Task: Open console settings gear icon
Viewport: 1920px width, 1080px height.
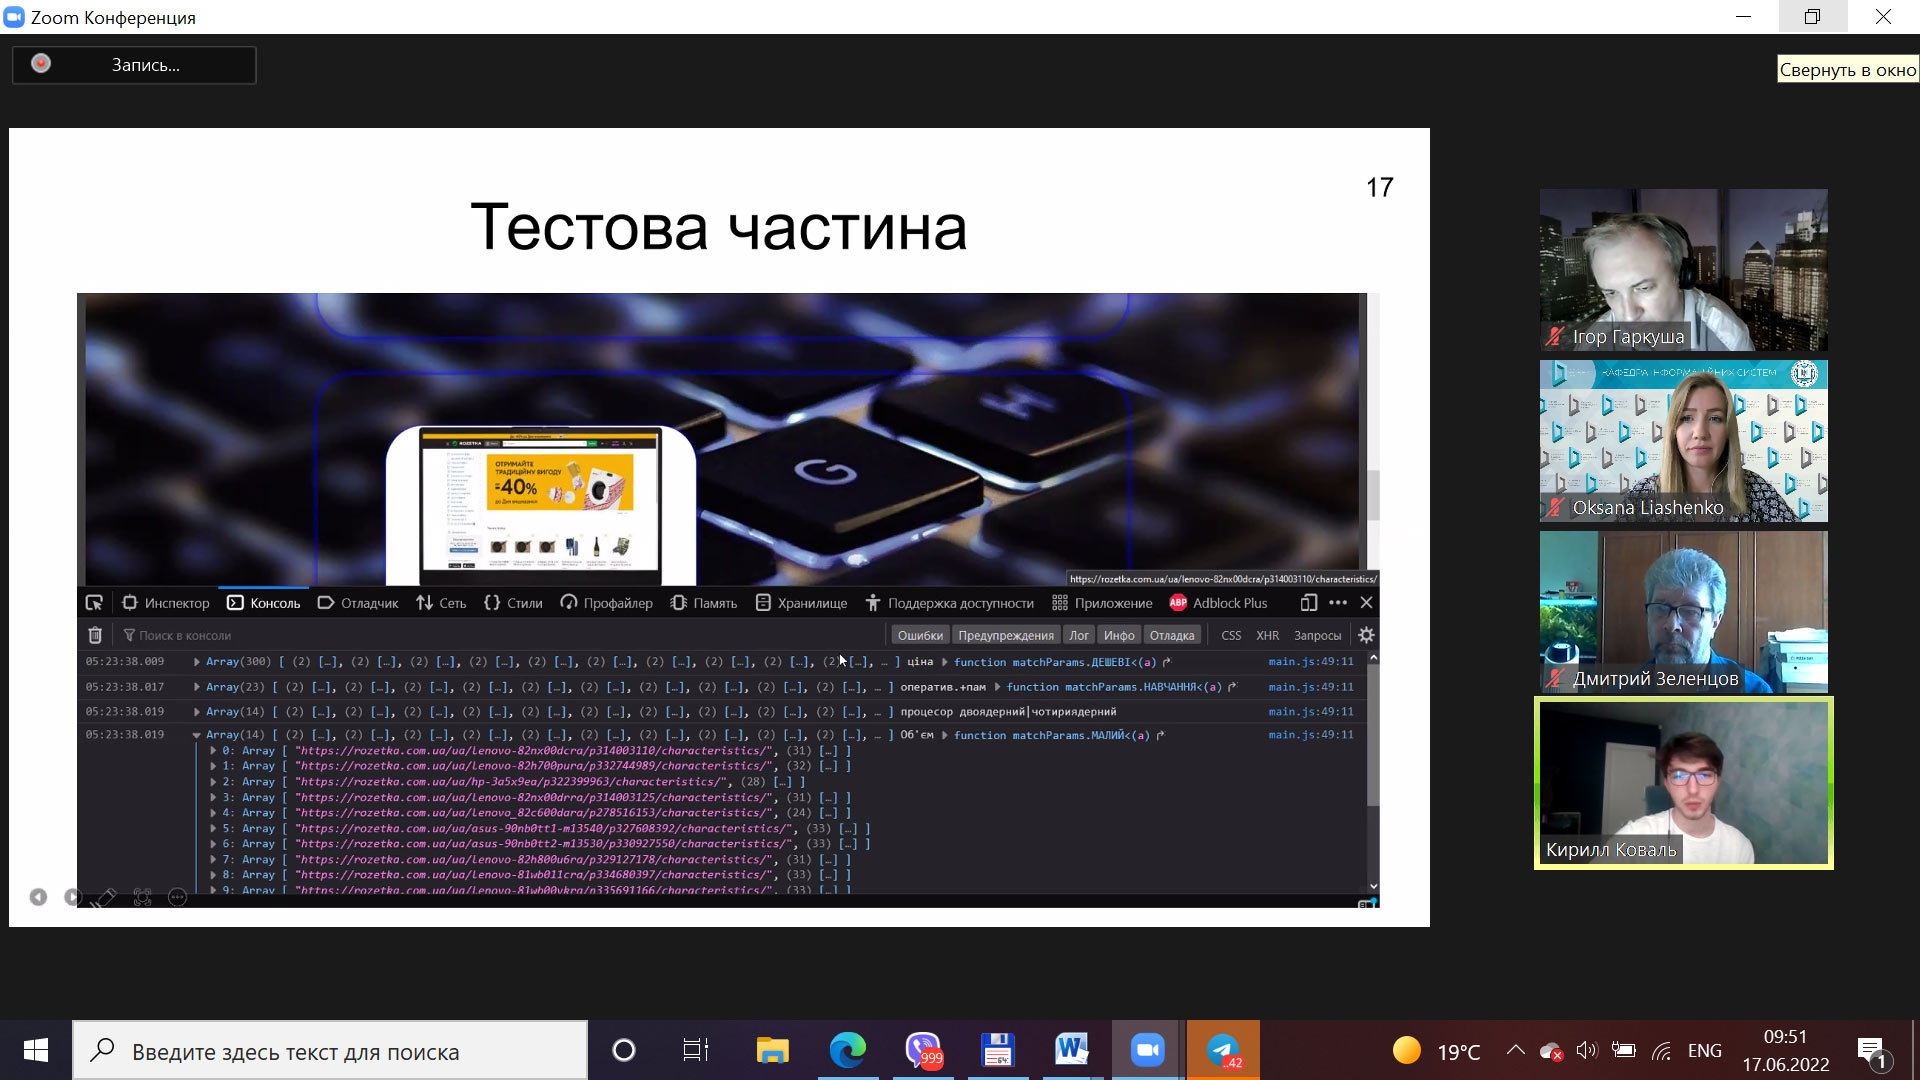Action: (x=1366, y=635)
